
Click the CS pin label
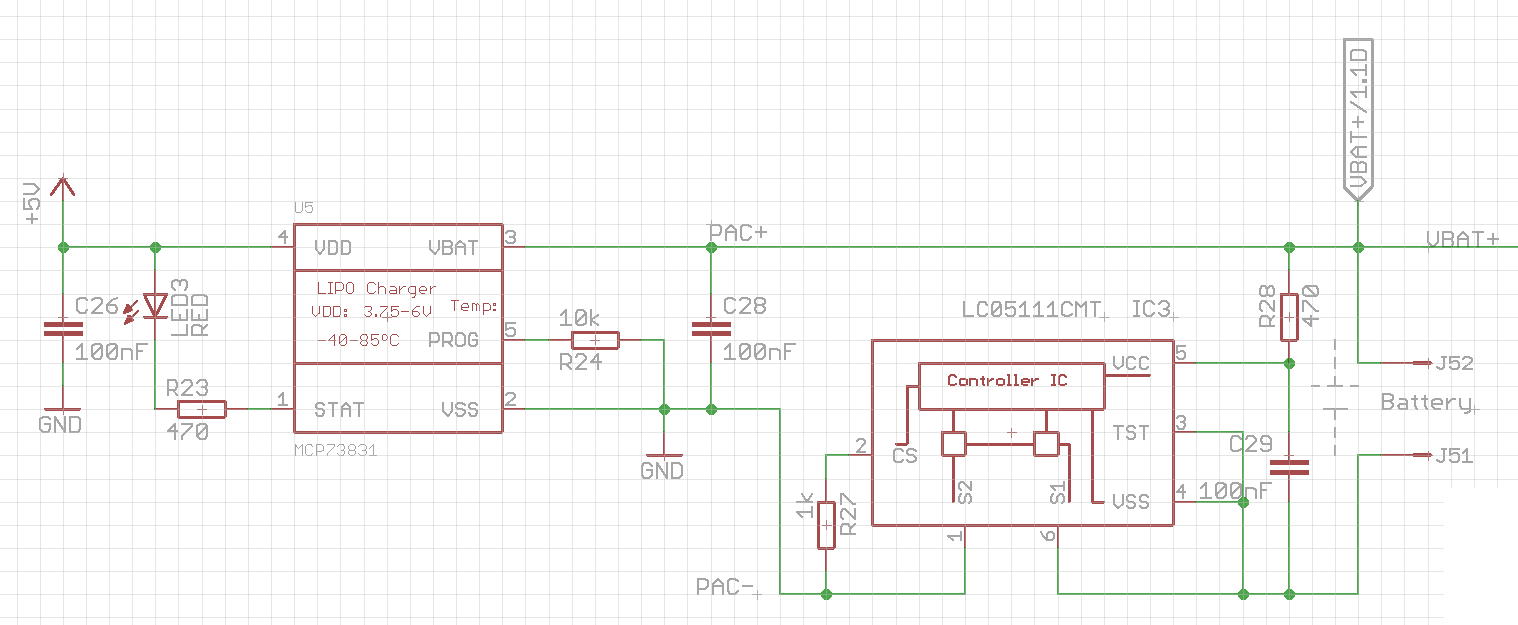[x=905, y=455]
